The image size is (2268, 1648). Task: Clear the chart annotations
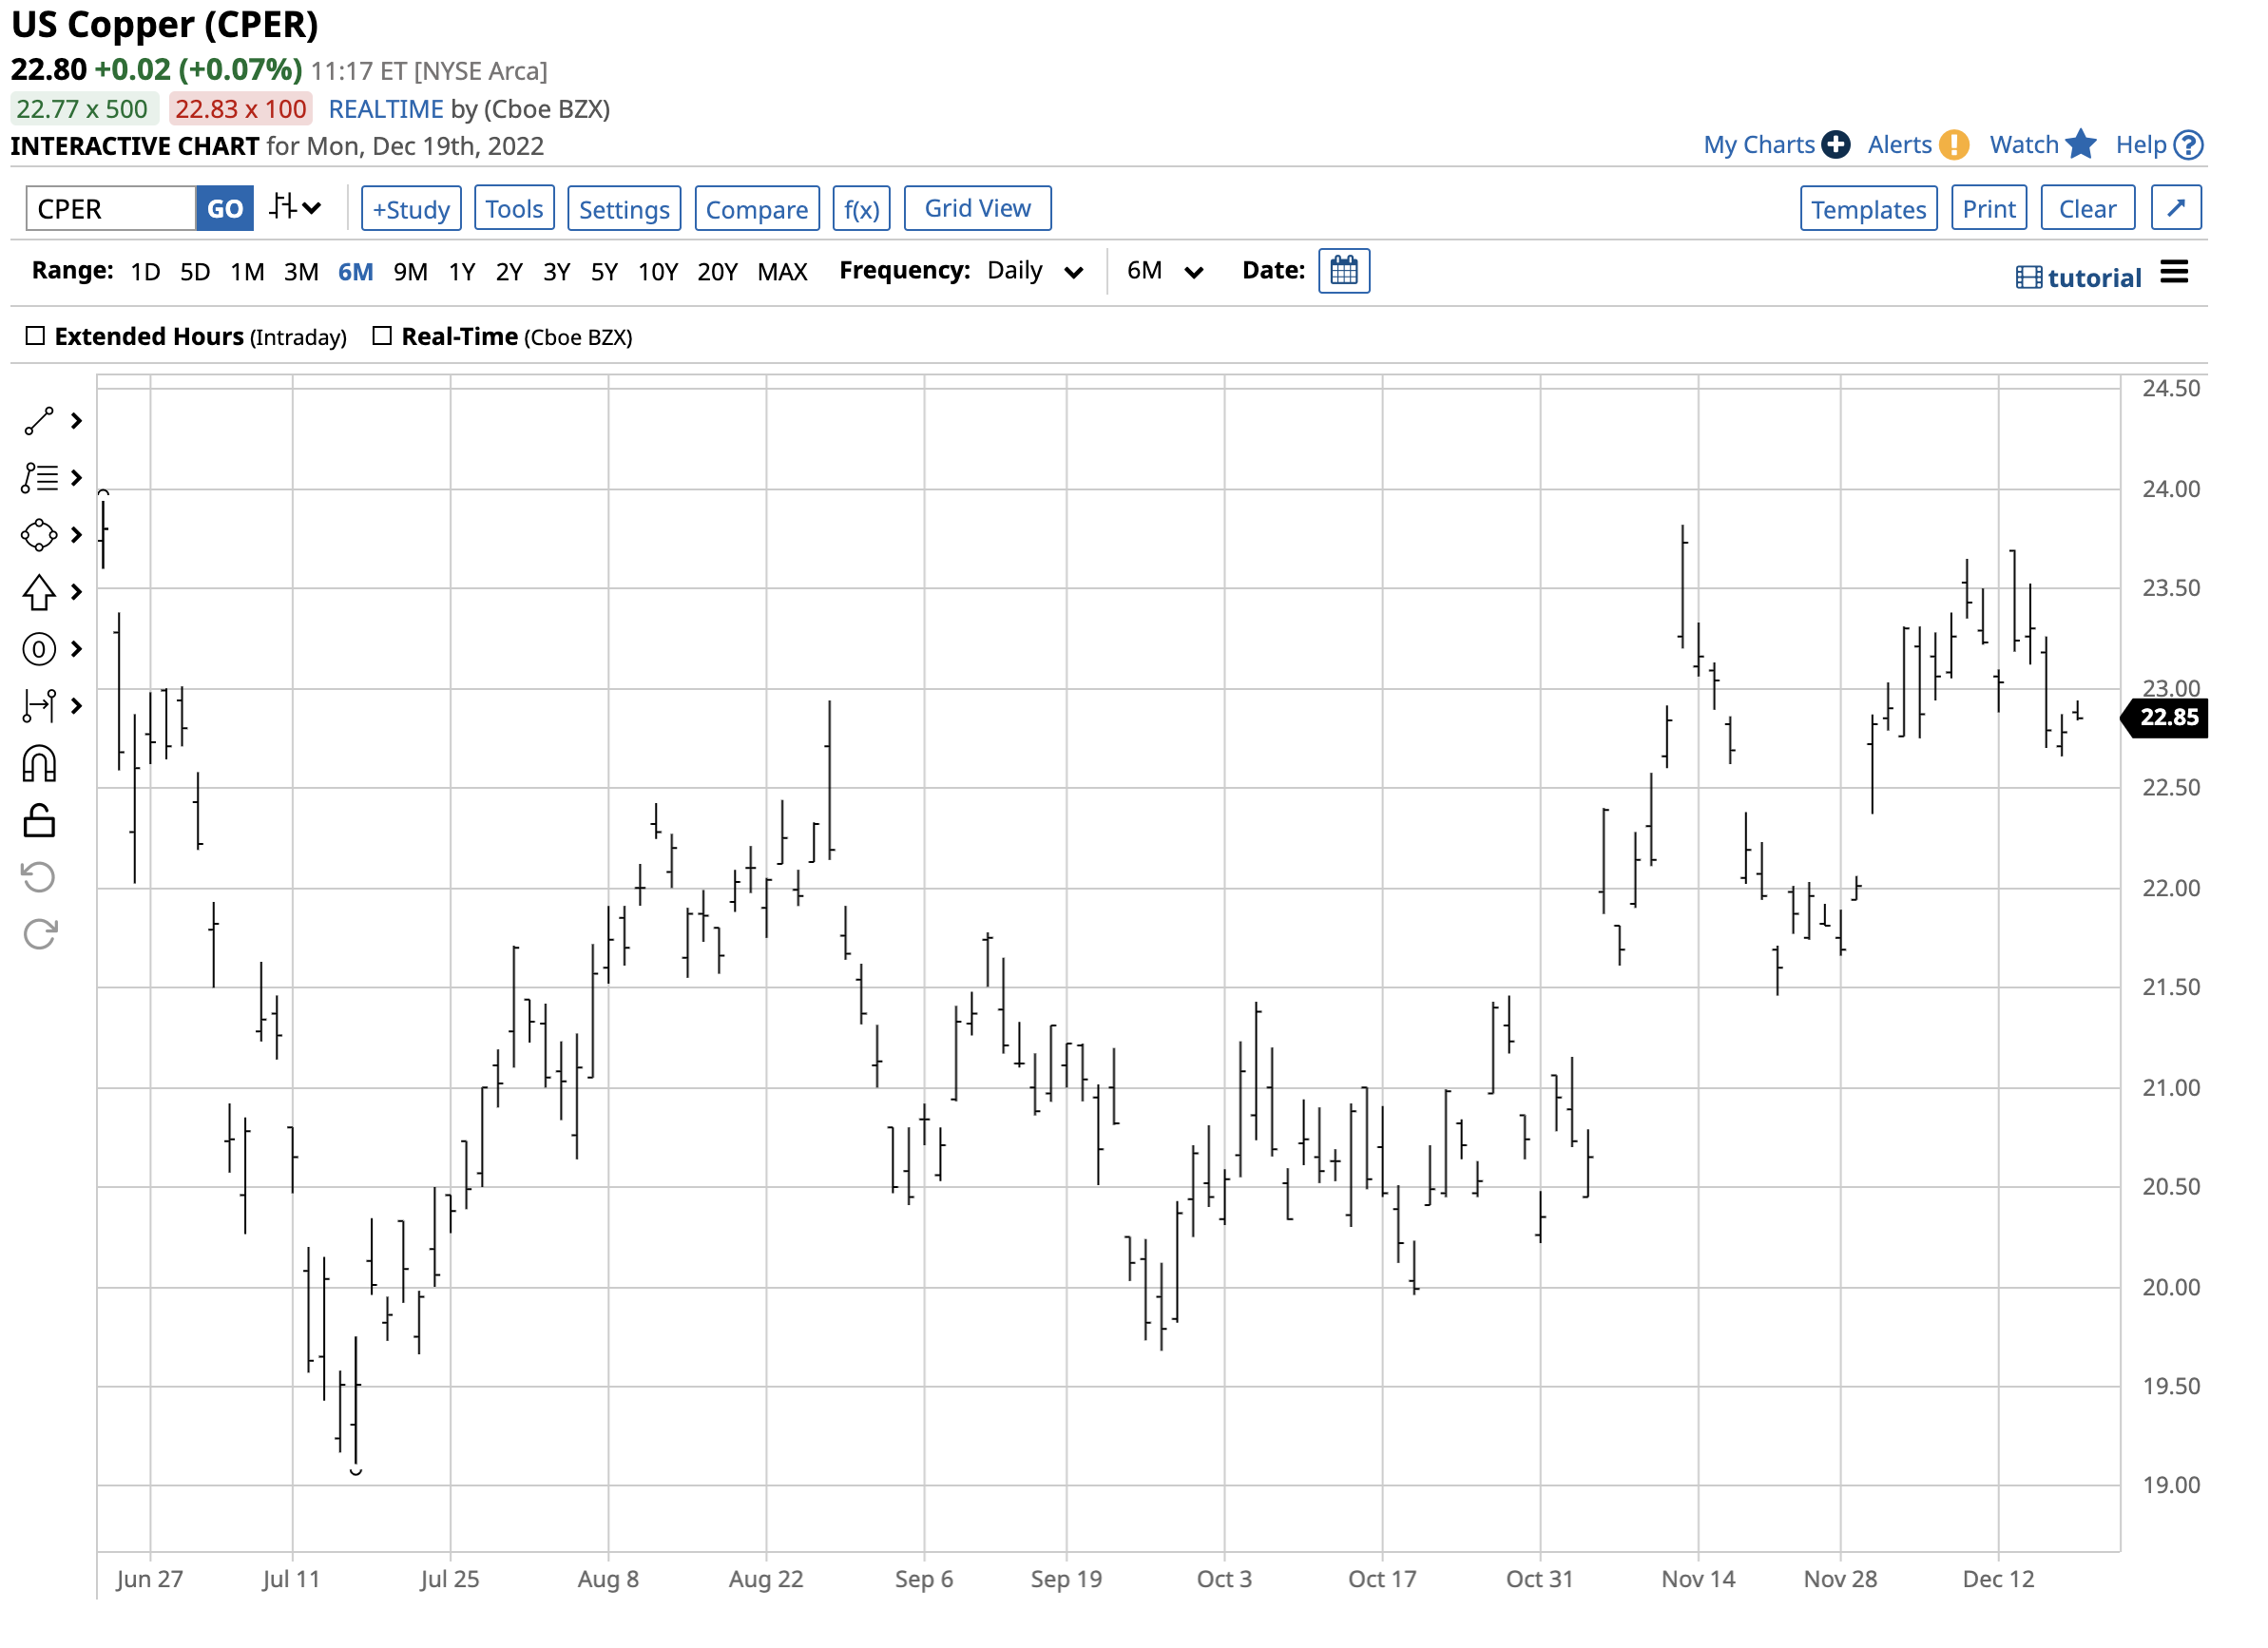click(2088, 208)
